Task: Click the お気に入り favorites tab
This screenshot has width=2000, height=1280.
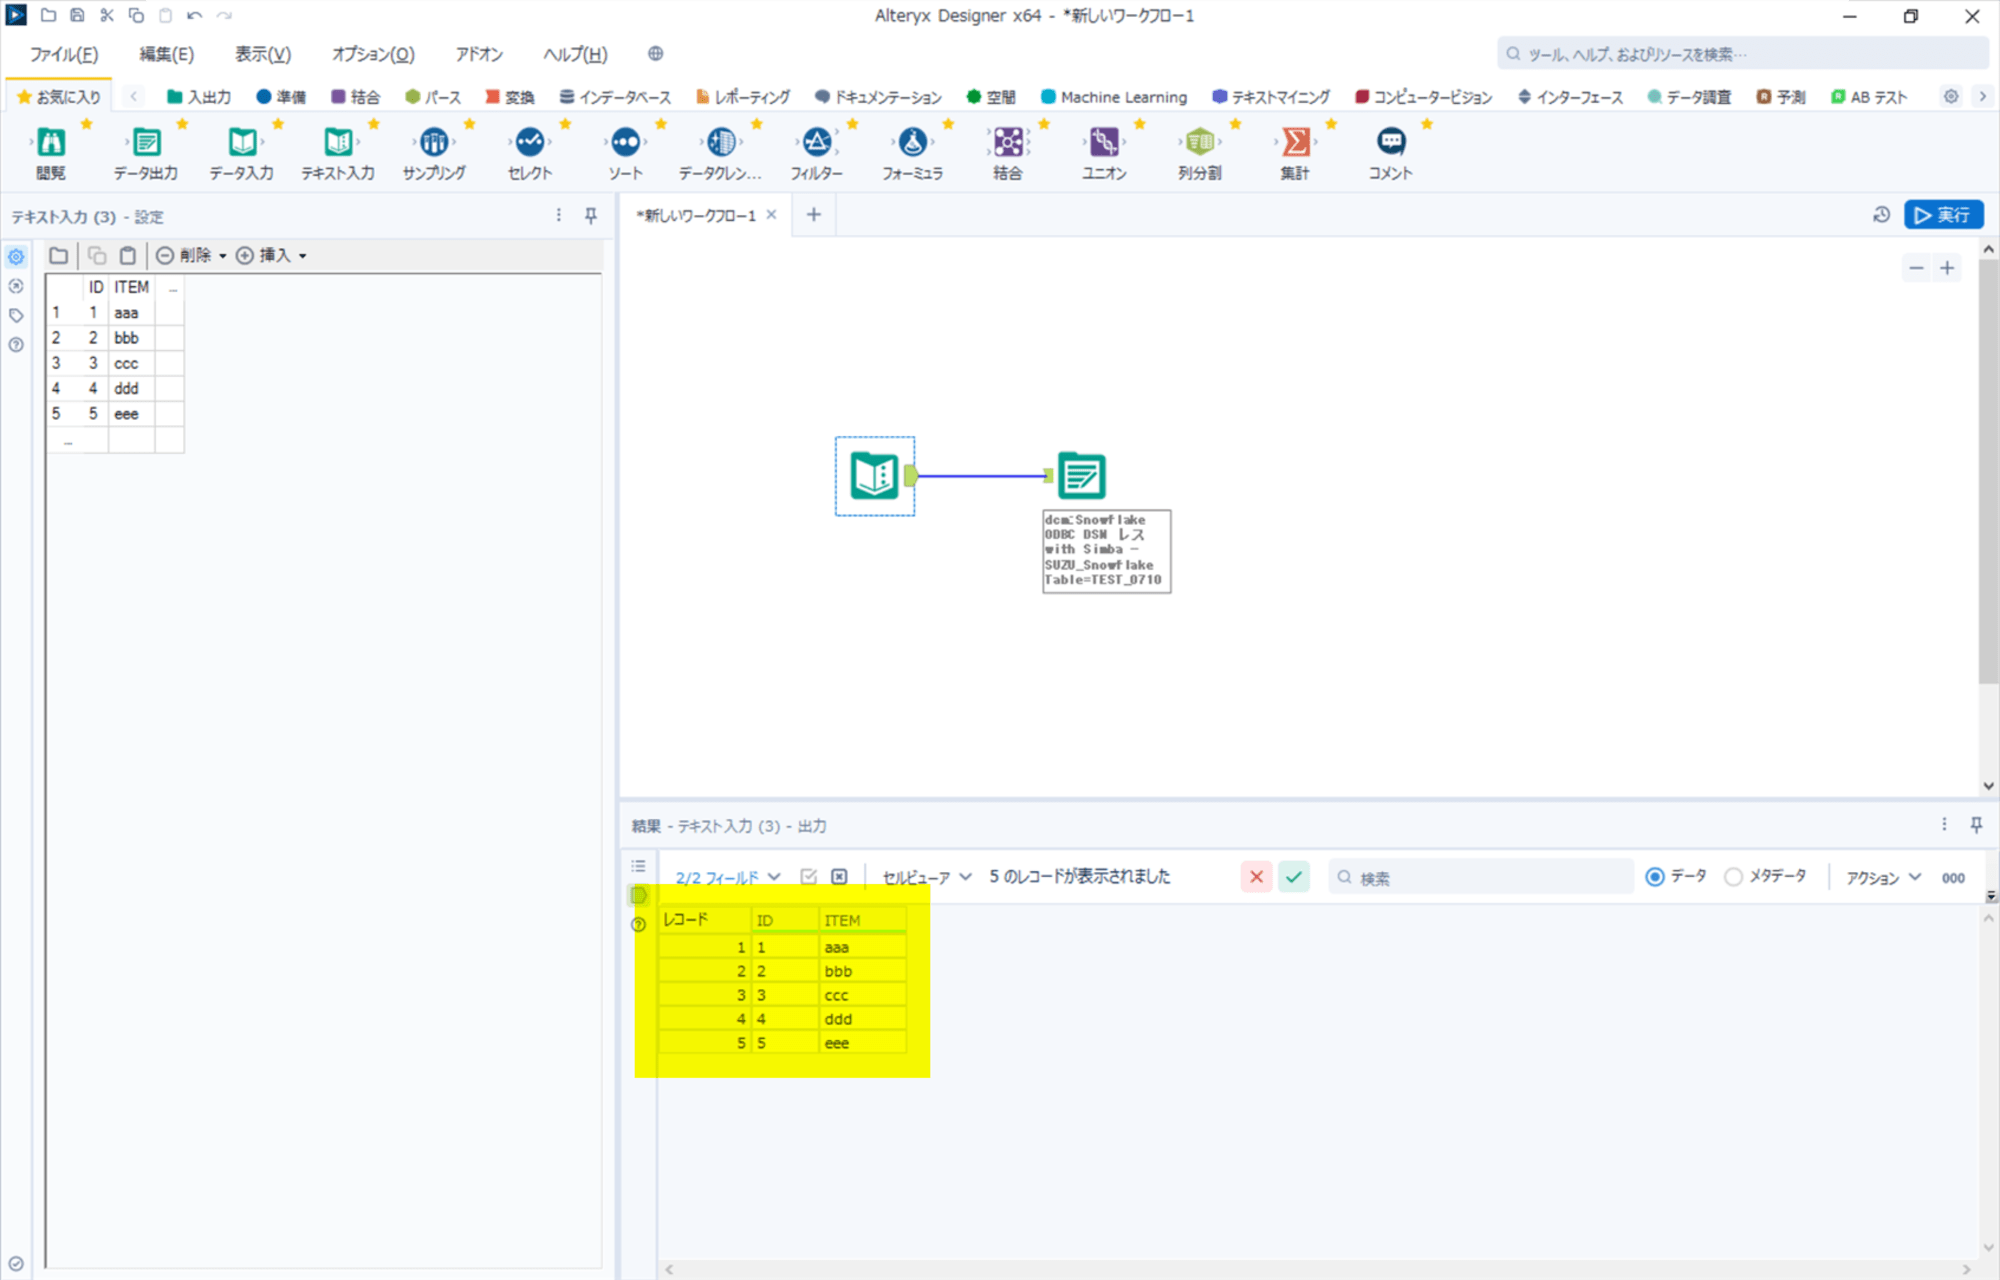Action: pyautogui.click(x=59, y=97)
